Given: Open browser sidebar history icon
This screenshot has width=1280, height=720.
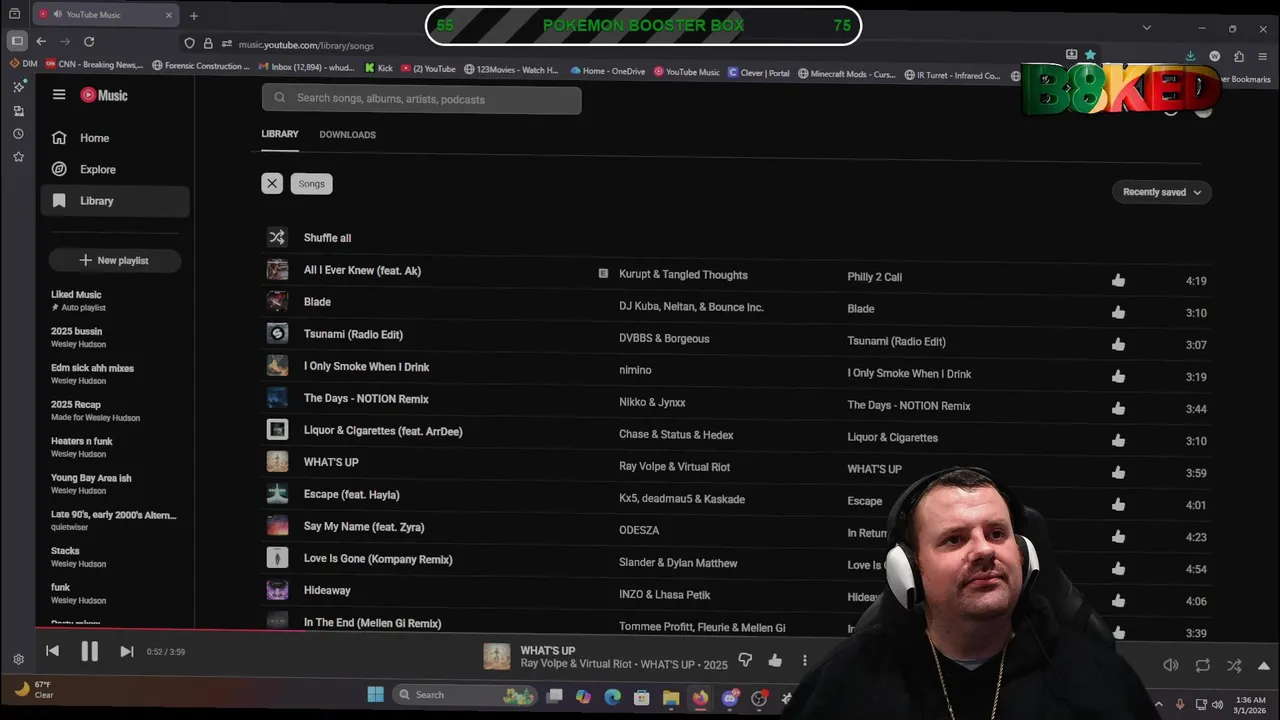Looking at the screenshot, I should click(18, 134).
